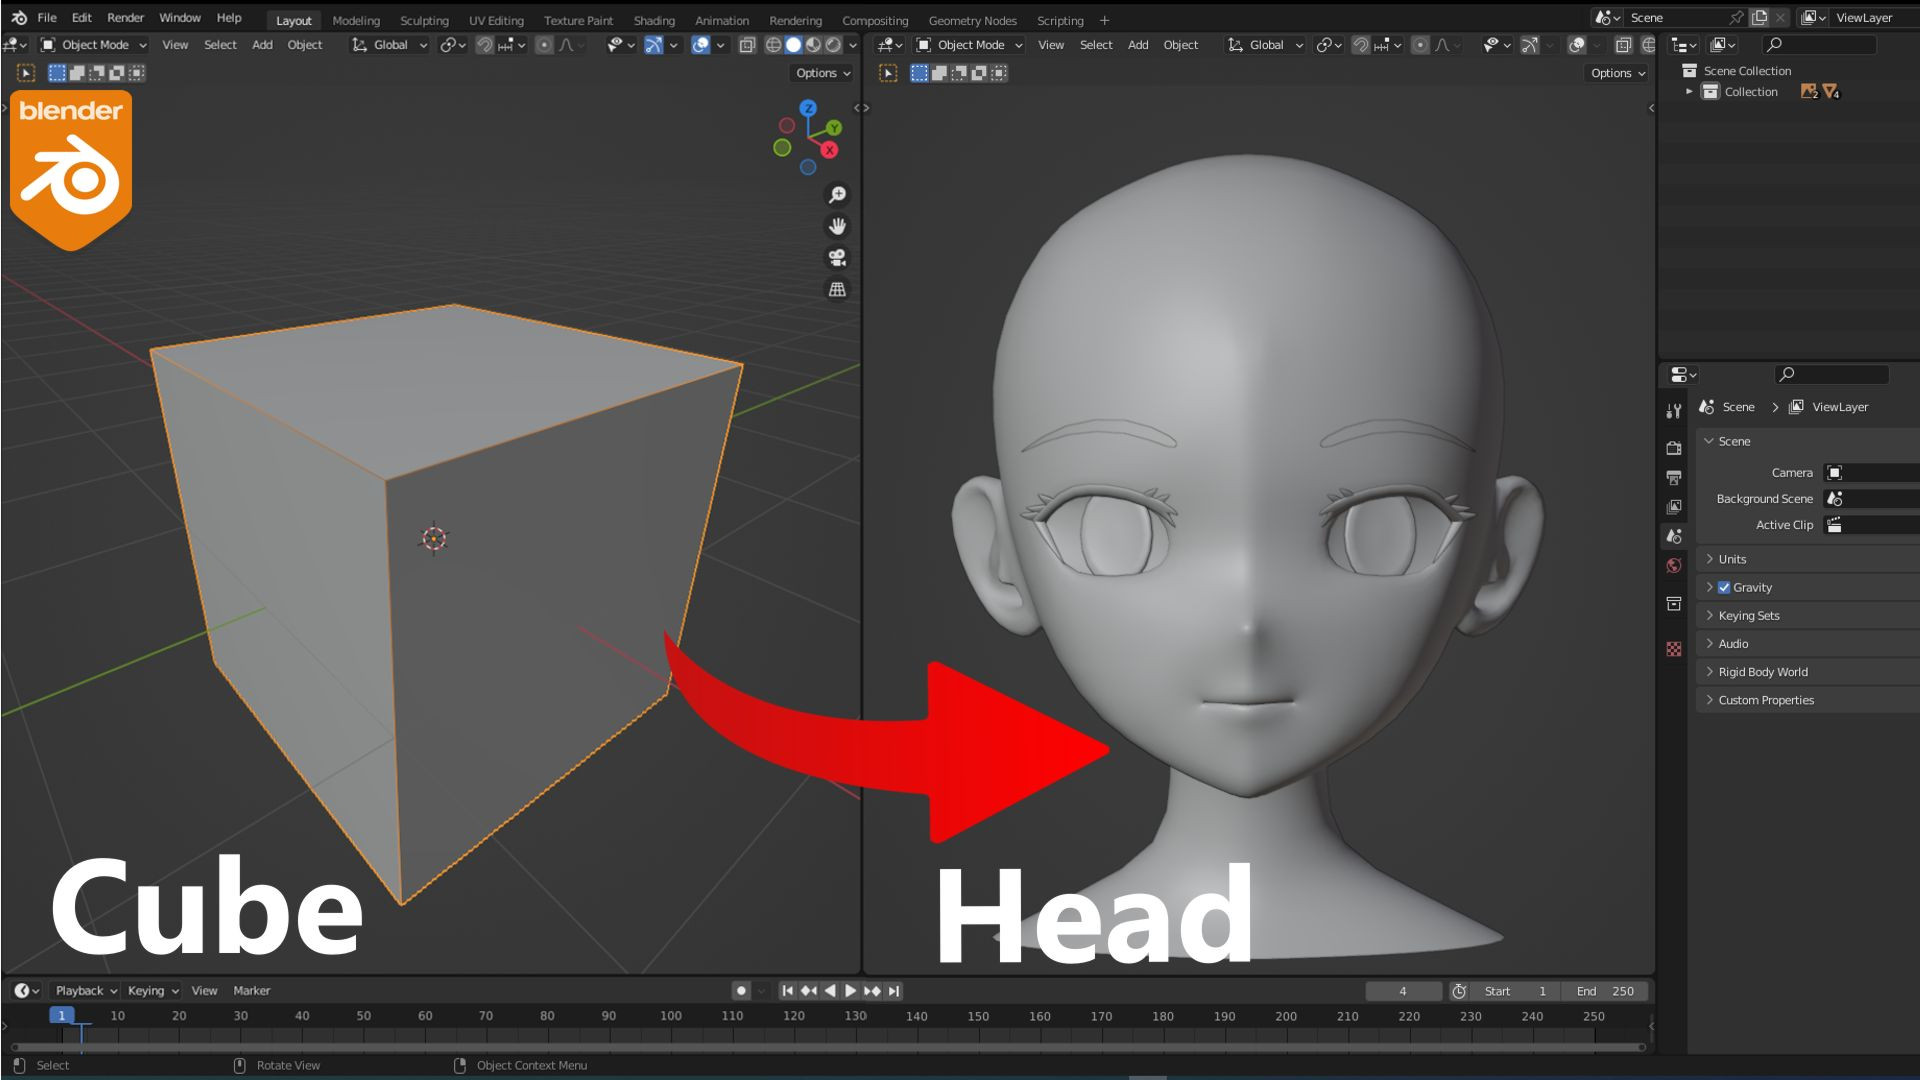Choose Set new selection mode in left viewport

57,73
